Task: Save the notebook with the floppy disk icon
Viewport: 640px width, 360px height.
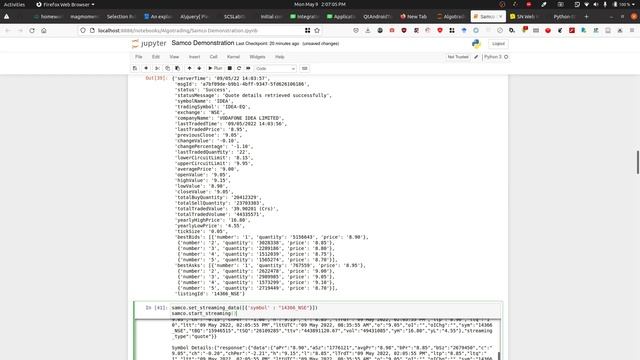Action: 135,68
